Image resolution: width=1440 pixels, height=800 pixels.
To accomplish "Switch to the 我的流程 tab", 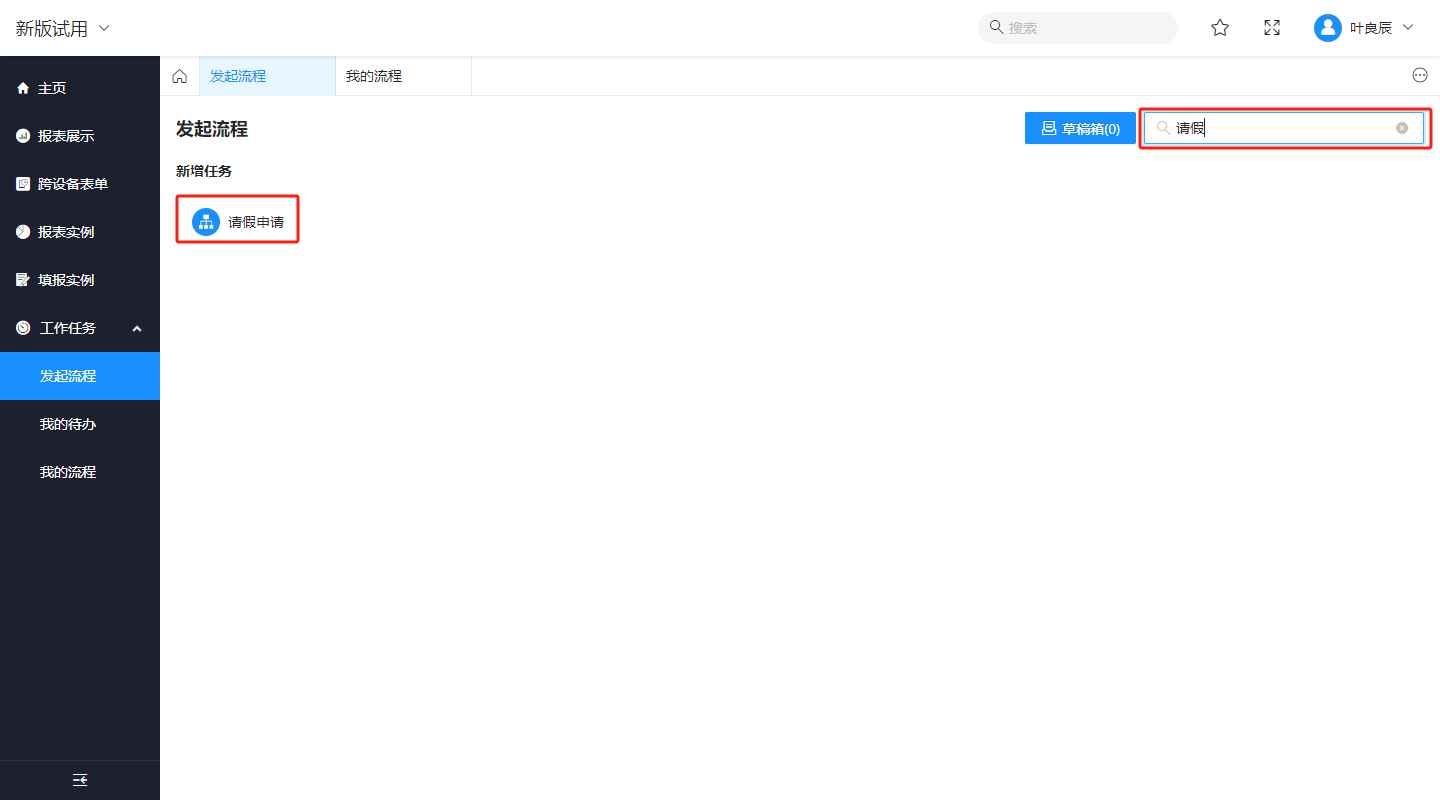I will (x=374, y=76).
